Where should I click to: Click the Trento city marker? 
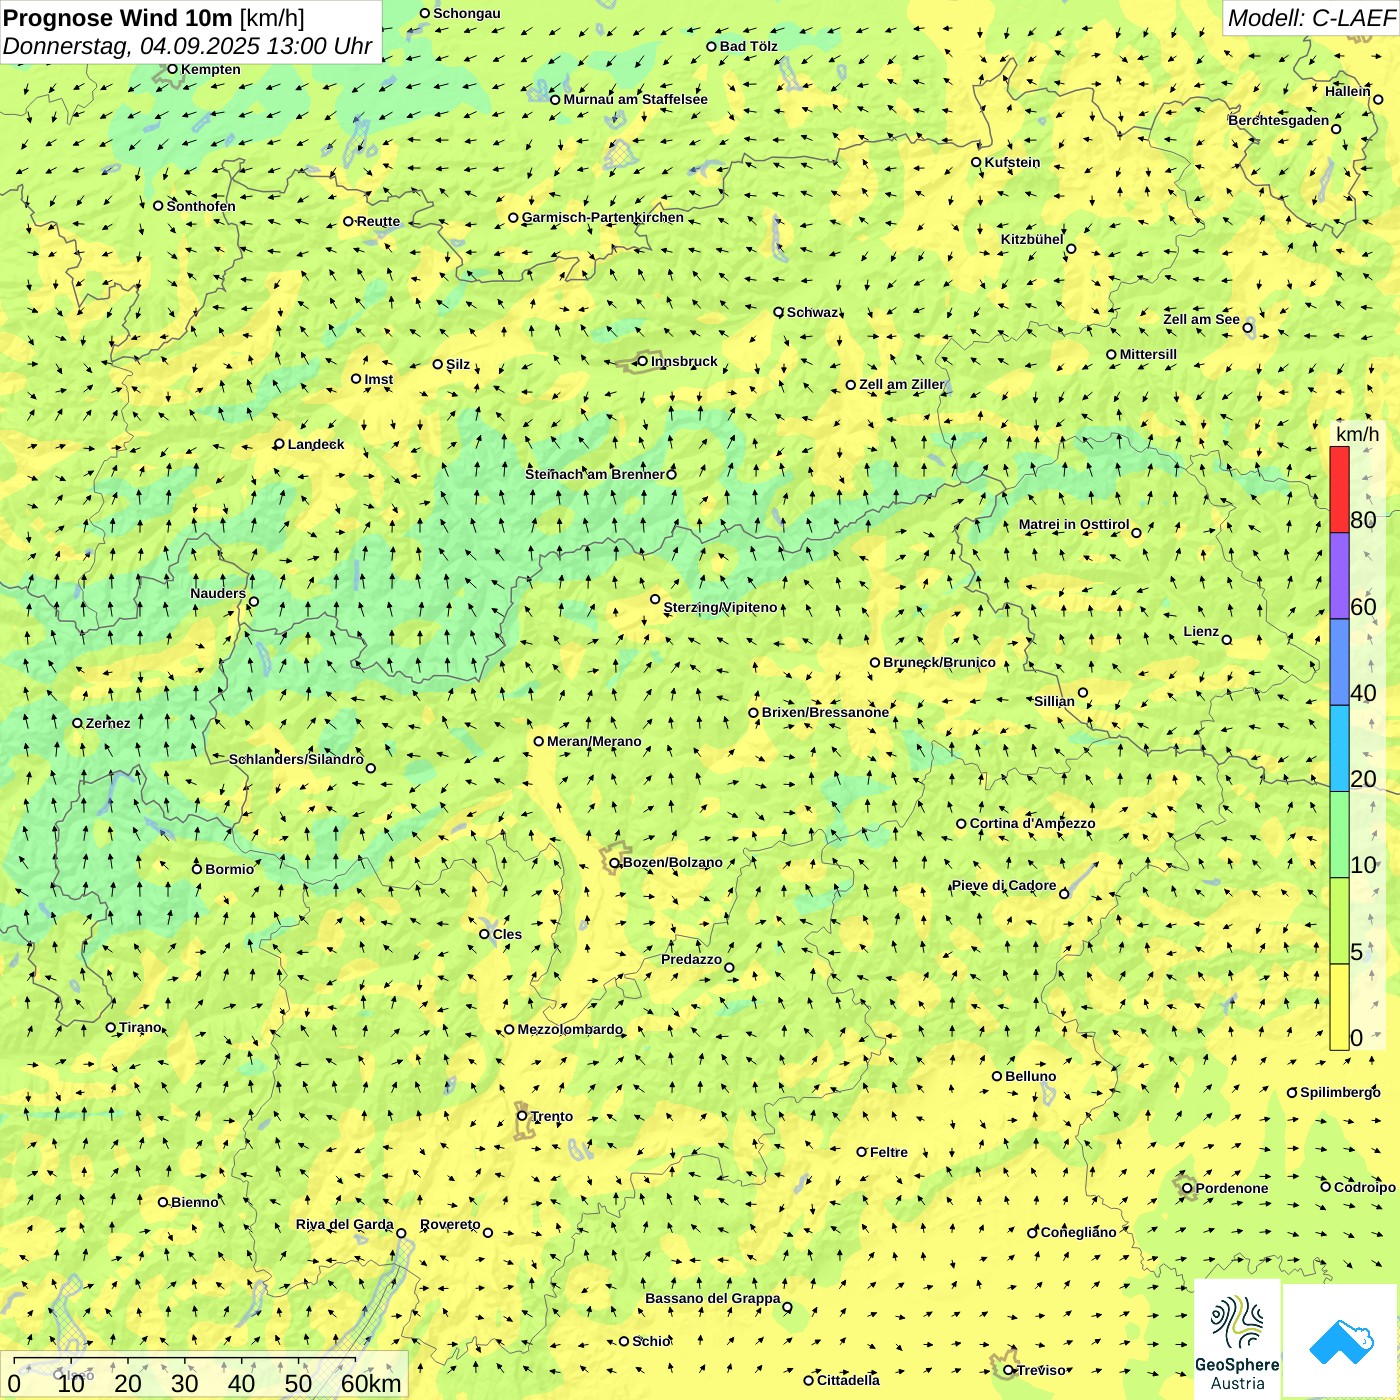[x=522, y=1116]
